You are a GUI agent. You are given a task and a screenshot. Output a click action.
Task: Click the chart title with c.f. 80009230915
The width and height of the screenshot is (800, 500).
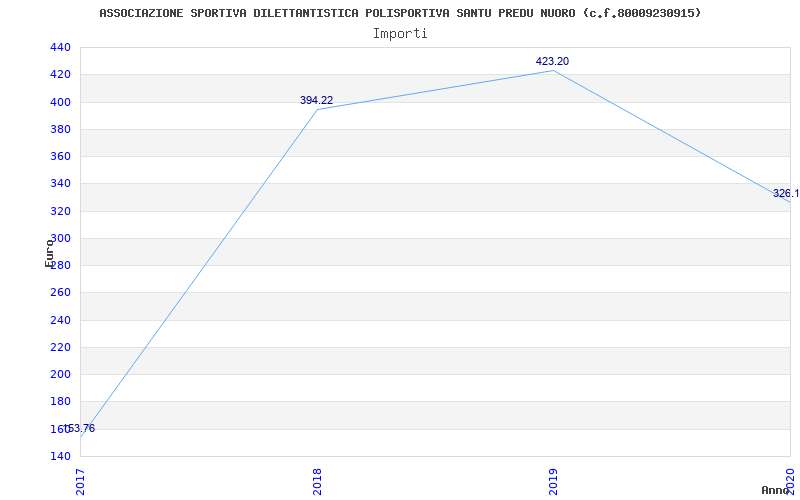pos(400,13)
